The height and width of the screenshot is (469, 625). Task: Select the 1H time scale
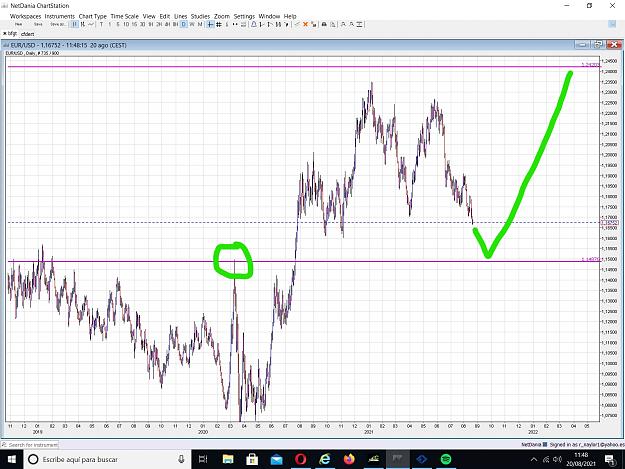tap(151, 24)
